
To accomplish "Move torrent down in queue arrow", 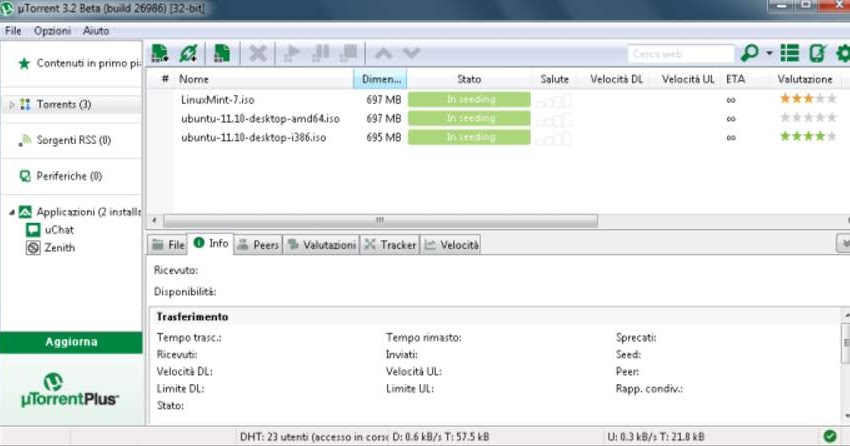I will tap(411, 53).
